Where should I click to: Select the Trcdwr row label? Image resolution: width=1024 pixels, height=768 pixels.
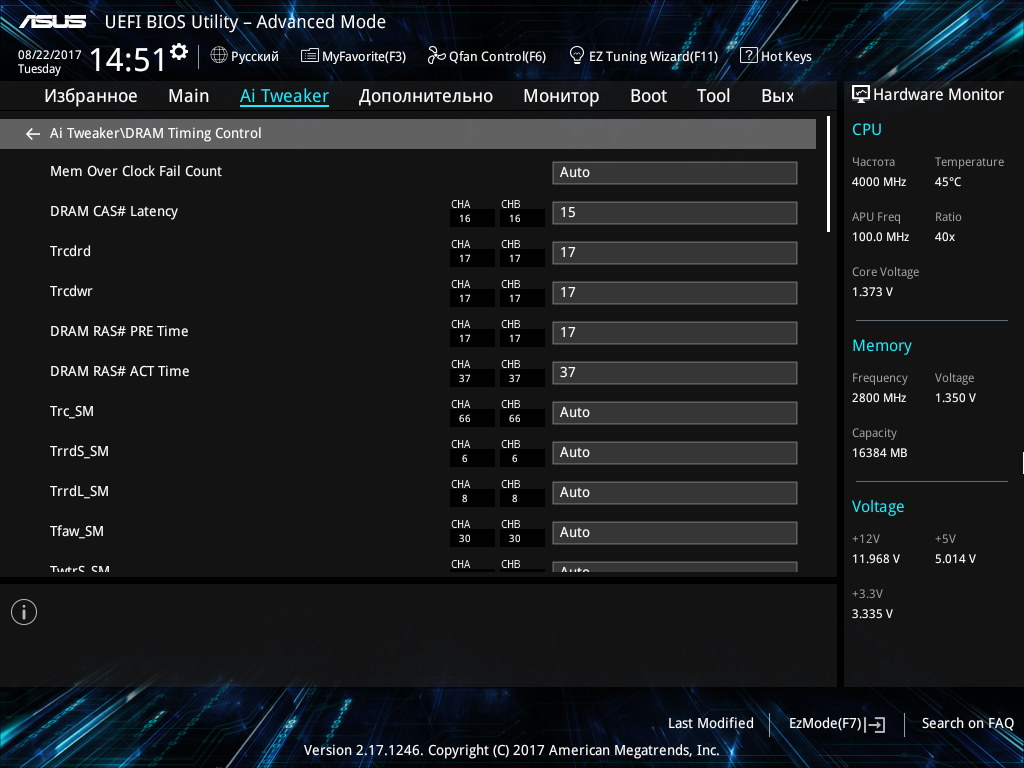tap(71, 291)
